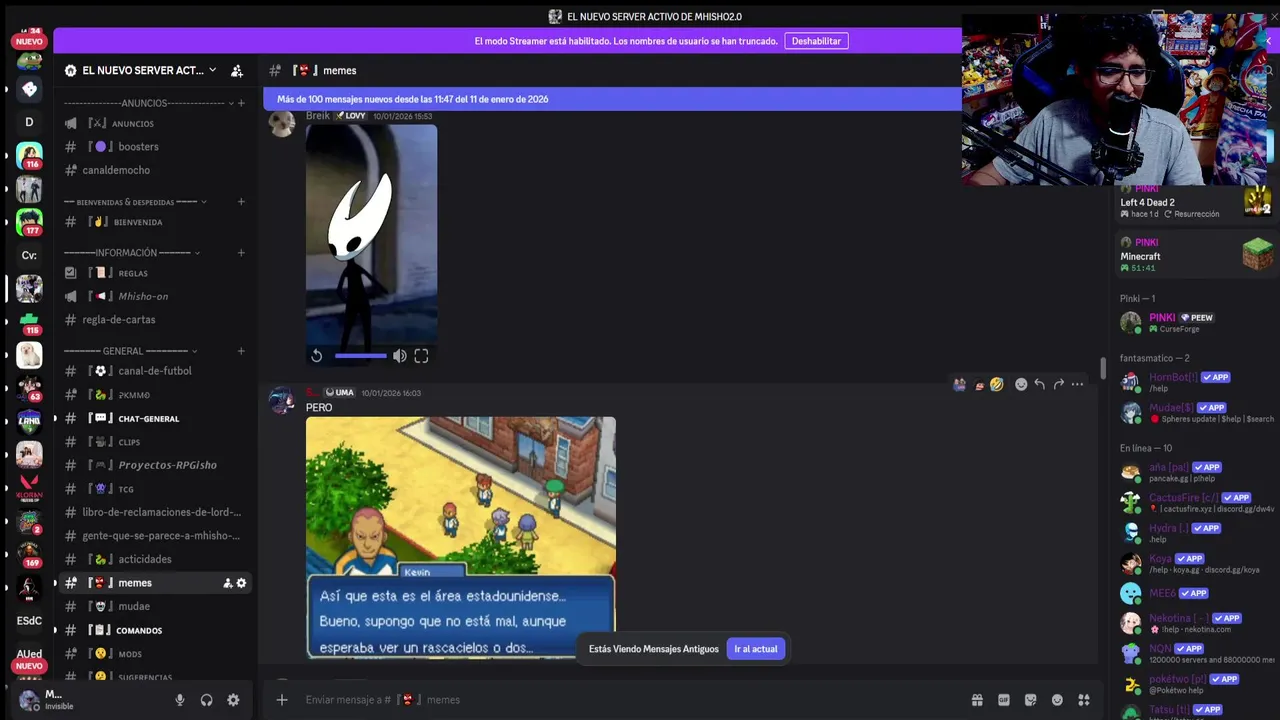Mute the video with speaker icon
The width and height of the screenshot is (1280, 720).
point(399,356)
